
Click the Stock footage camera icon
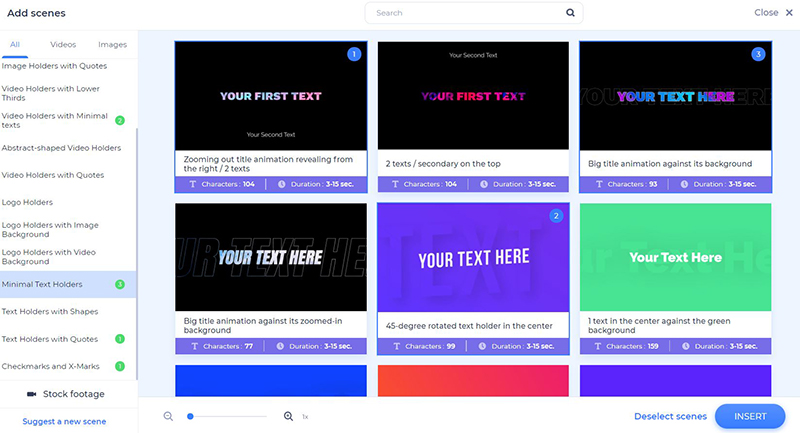(x=31, y=394)
